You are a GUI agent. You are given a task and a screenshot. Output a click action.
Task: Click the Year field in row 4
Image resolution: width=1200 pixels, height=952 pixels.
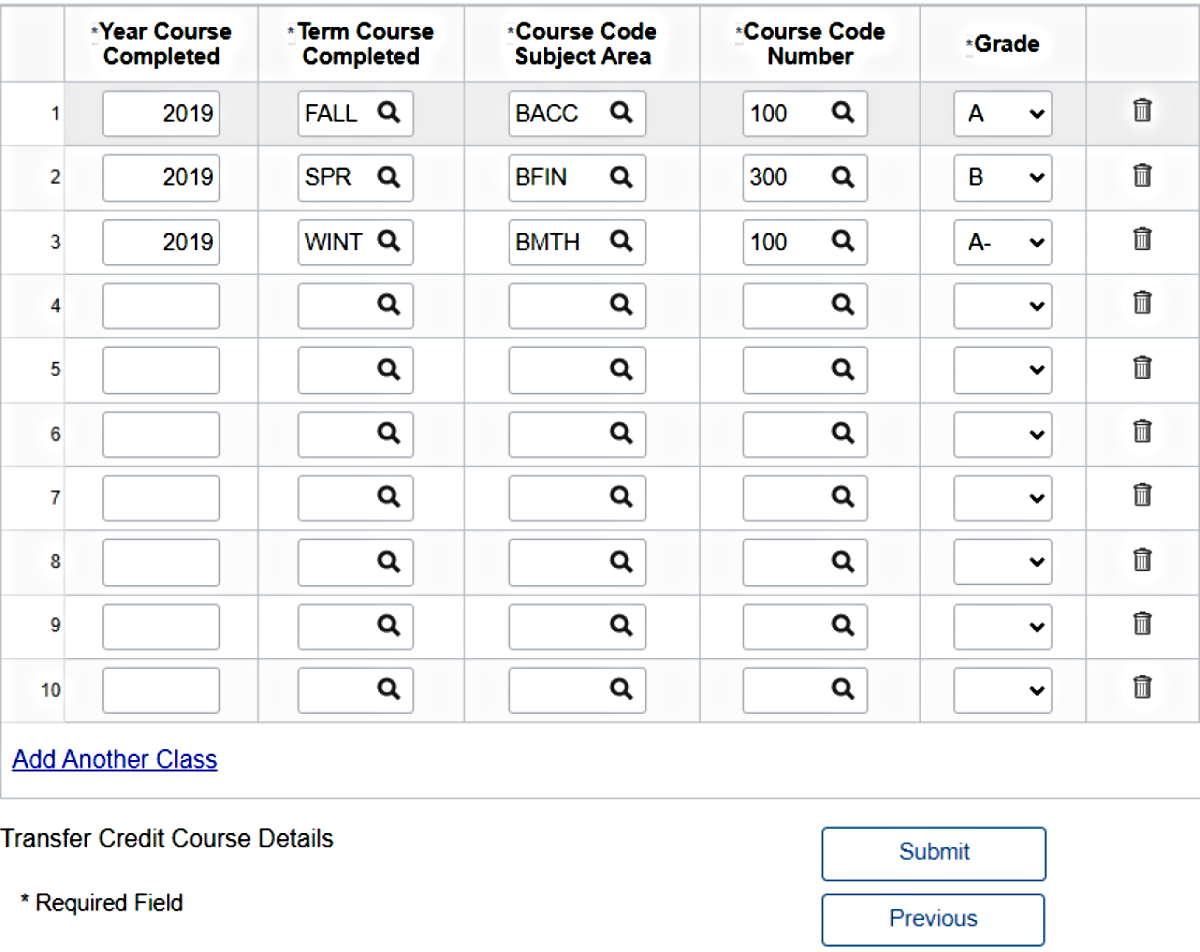coord(161,306)
